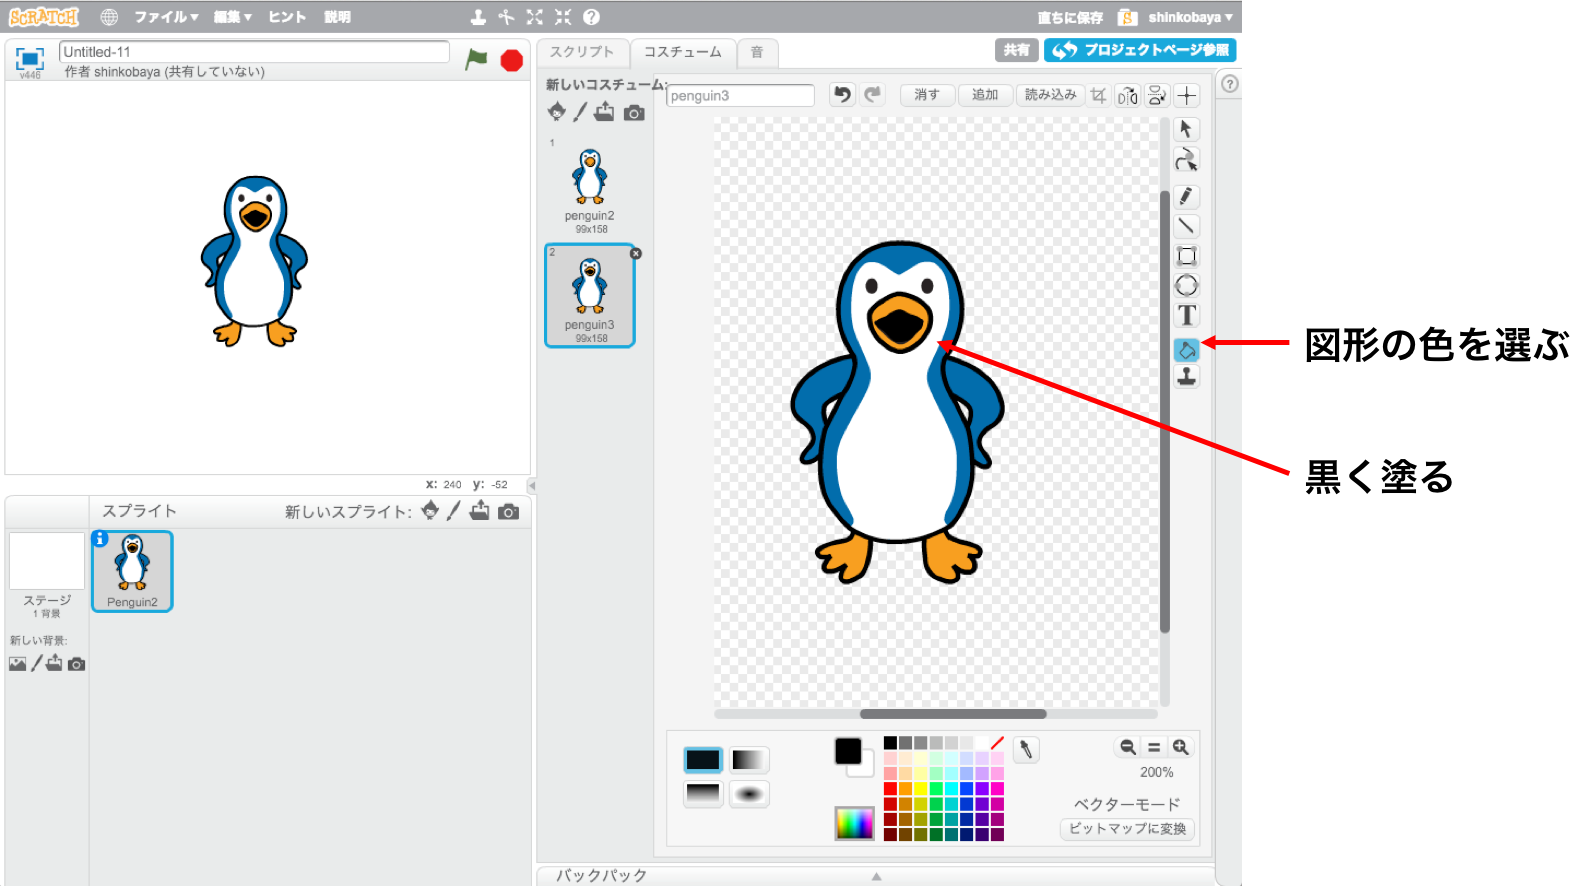Pick the Pencil tool
The height and width of the screenshot is (886, 1593).
coord(1186,196)
